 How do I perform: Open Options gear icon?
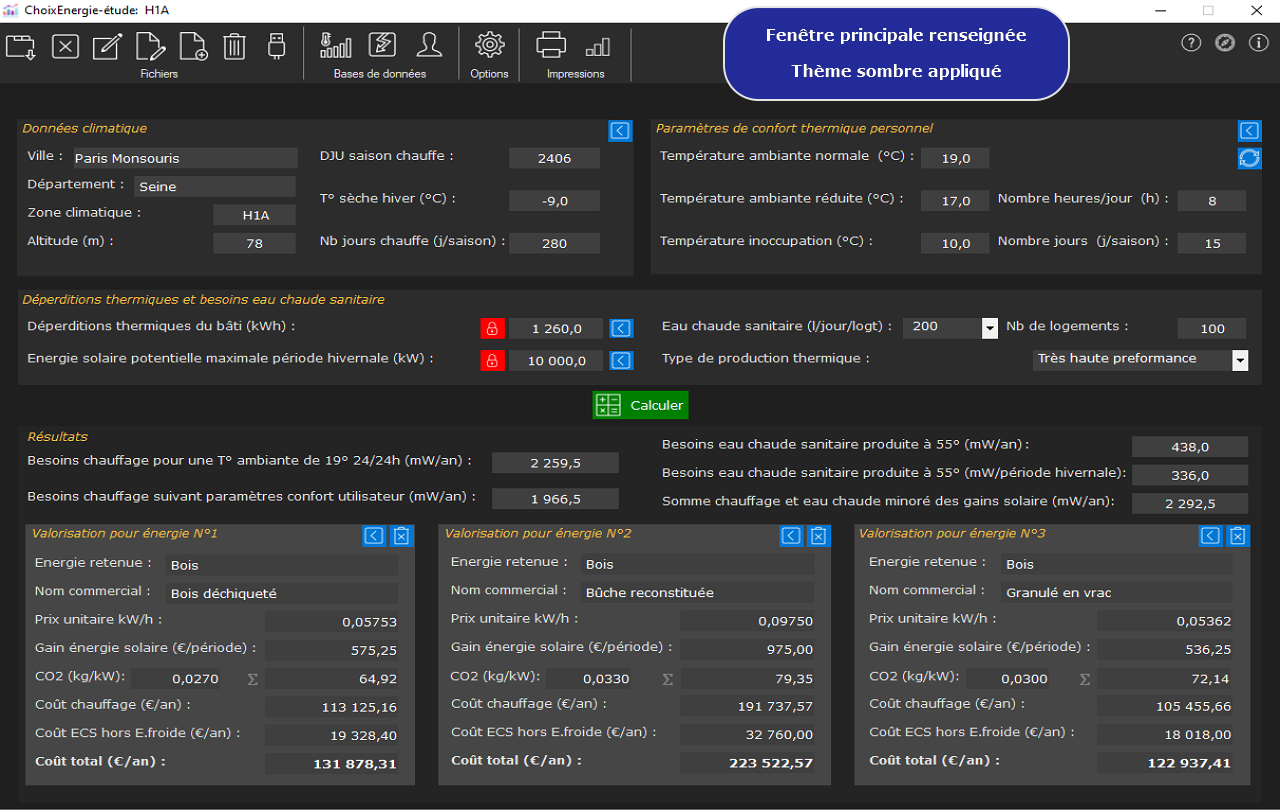pyautogui.click(x=489, y=45)
